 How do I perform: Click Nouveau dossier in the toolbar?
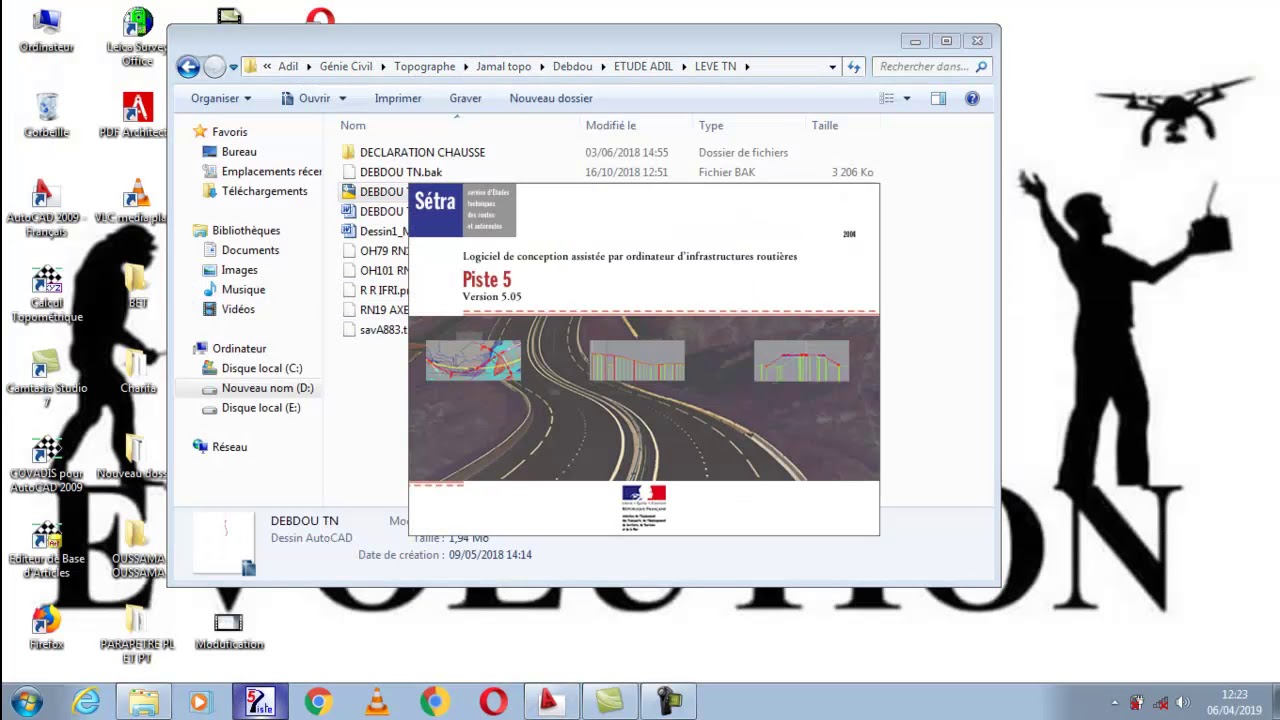tap(551, 98)
